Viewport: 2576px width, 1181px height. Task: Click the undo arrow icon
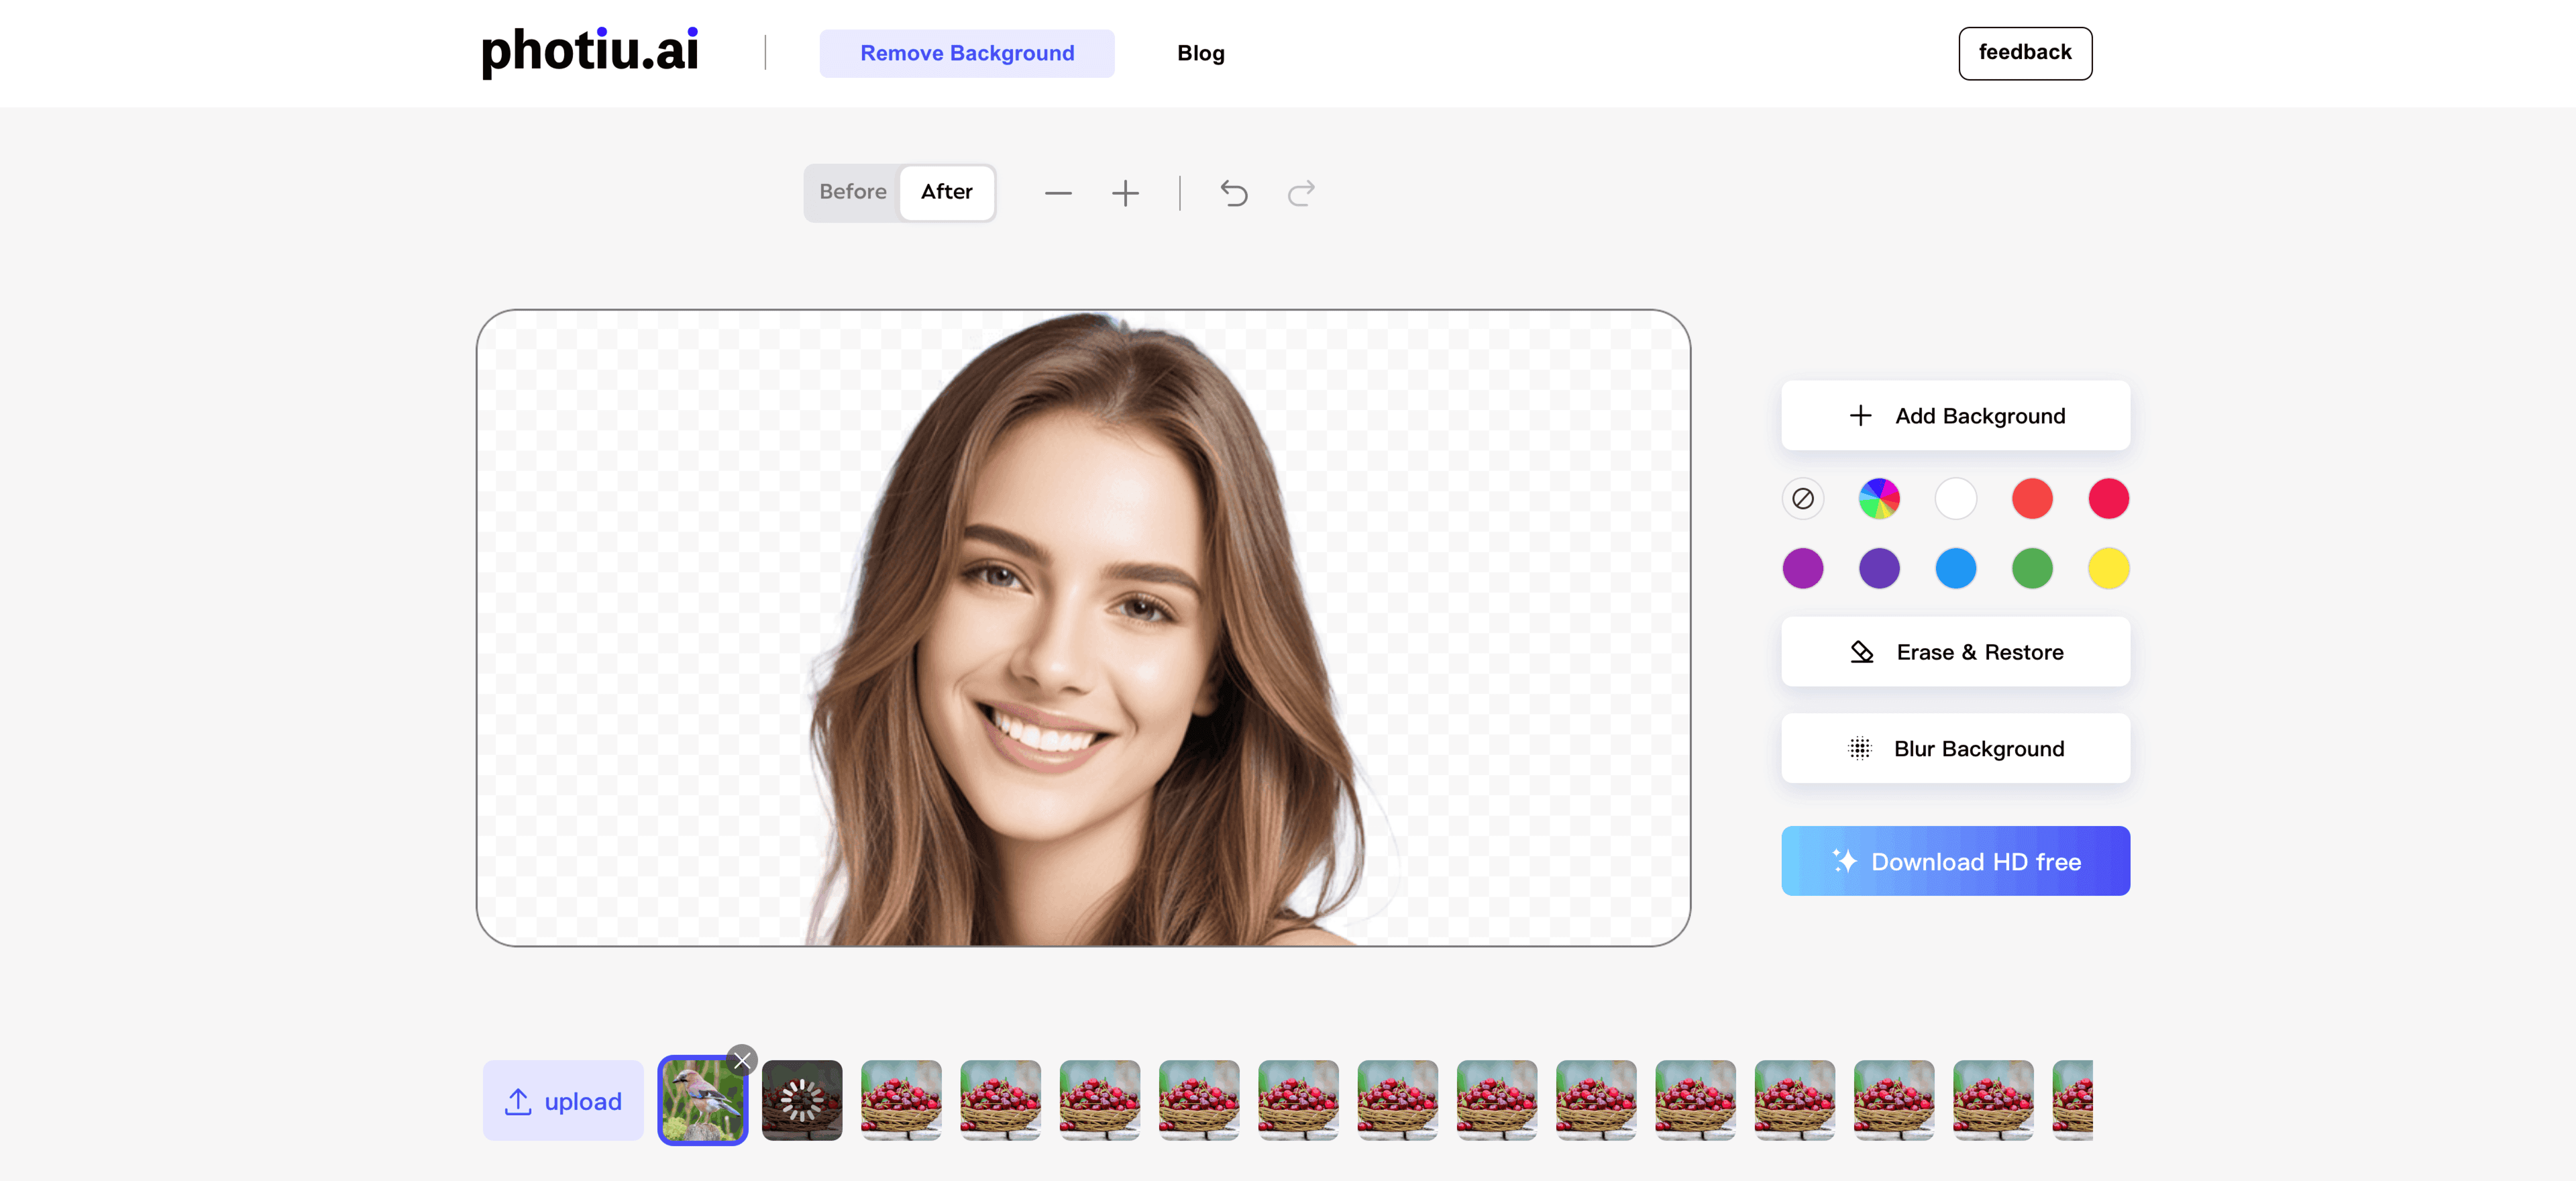(x=1233, y=193)
